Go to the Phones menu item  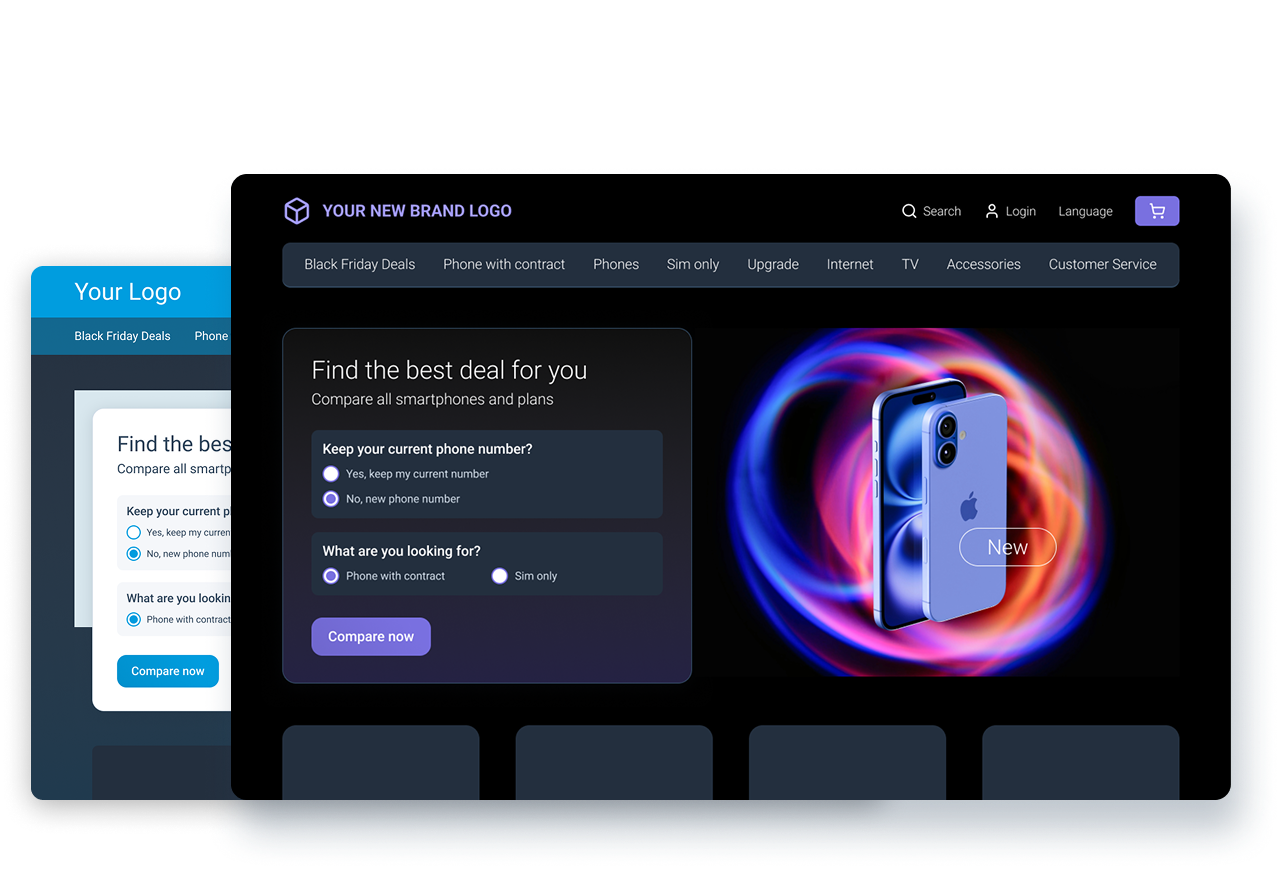pyautogui.click(x=616, y=265)
